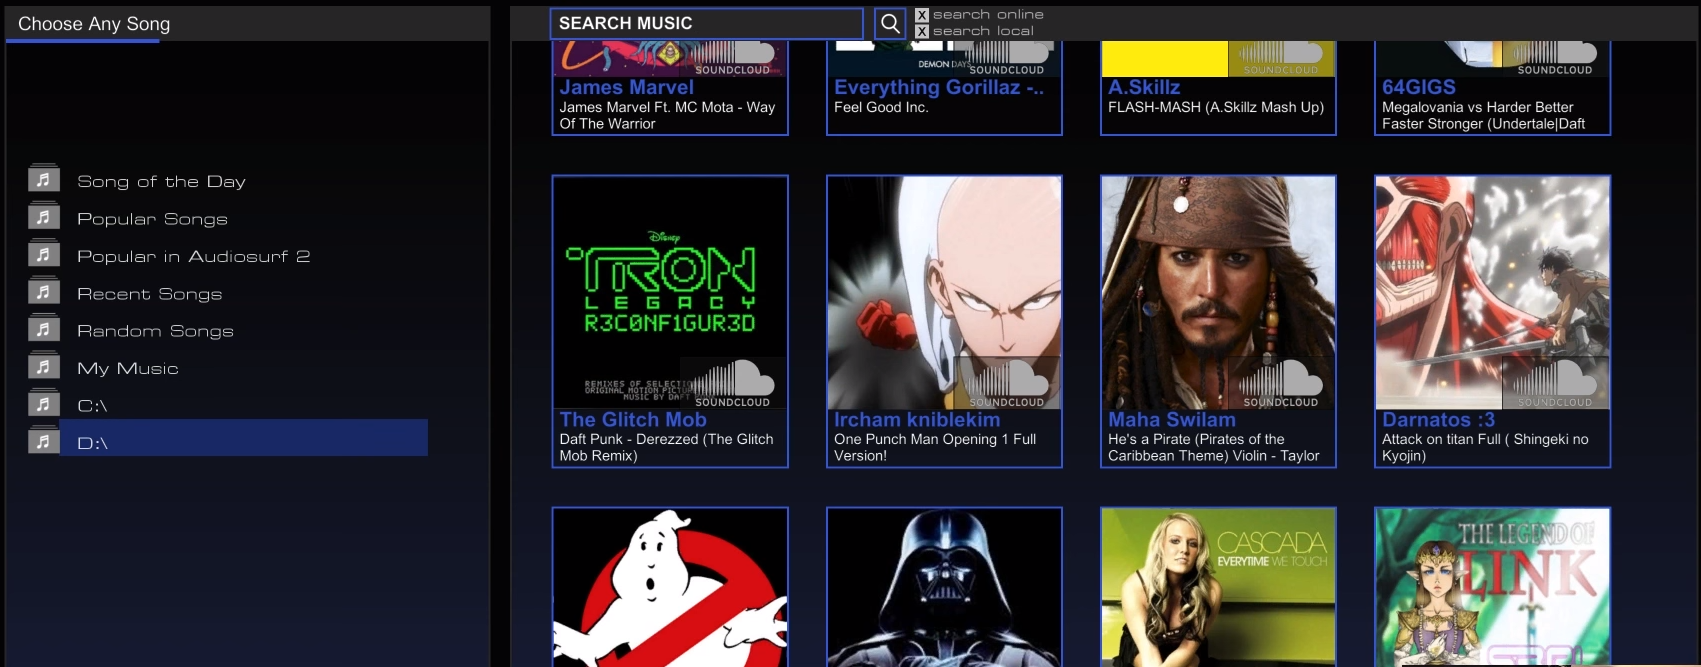Click the magnifier search button
The image size is (1701, 667).
tap(890, 23)
